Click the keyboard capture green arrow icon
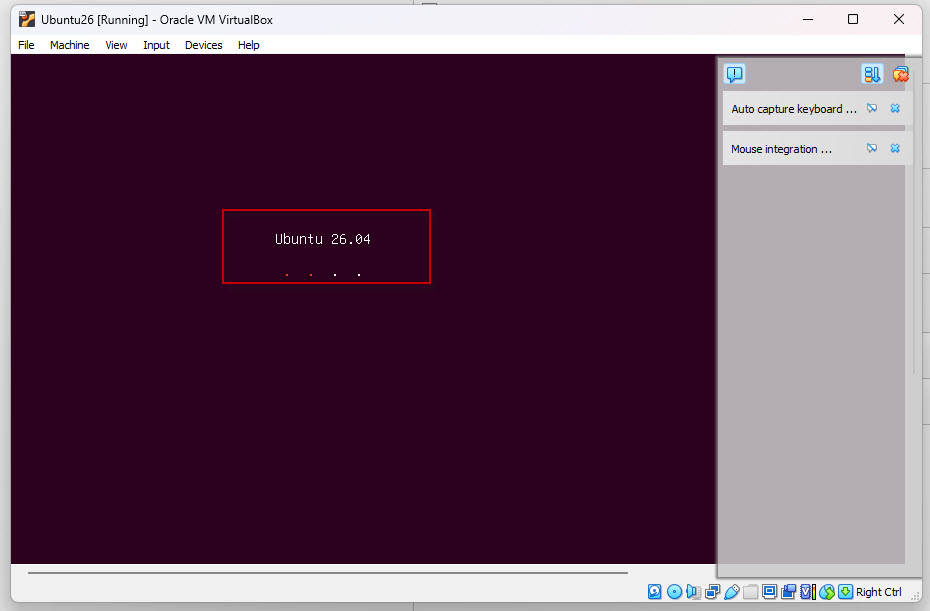 click(846, 591)
